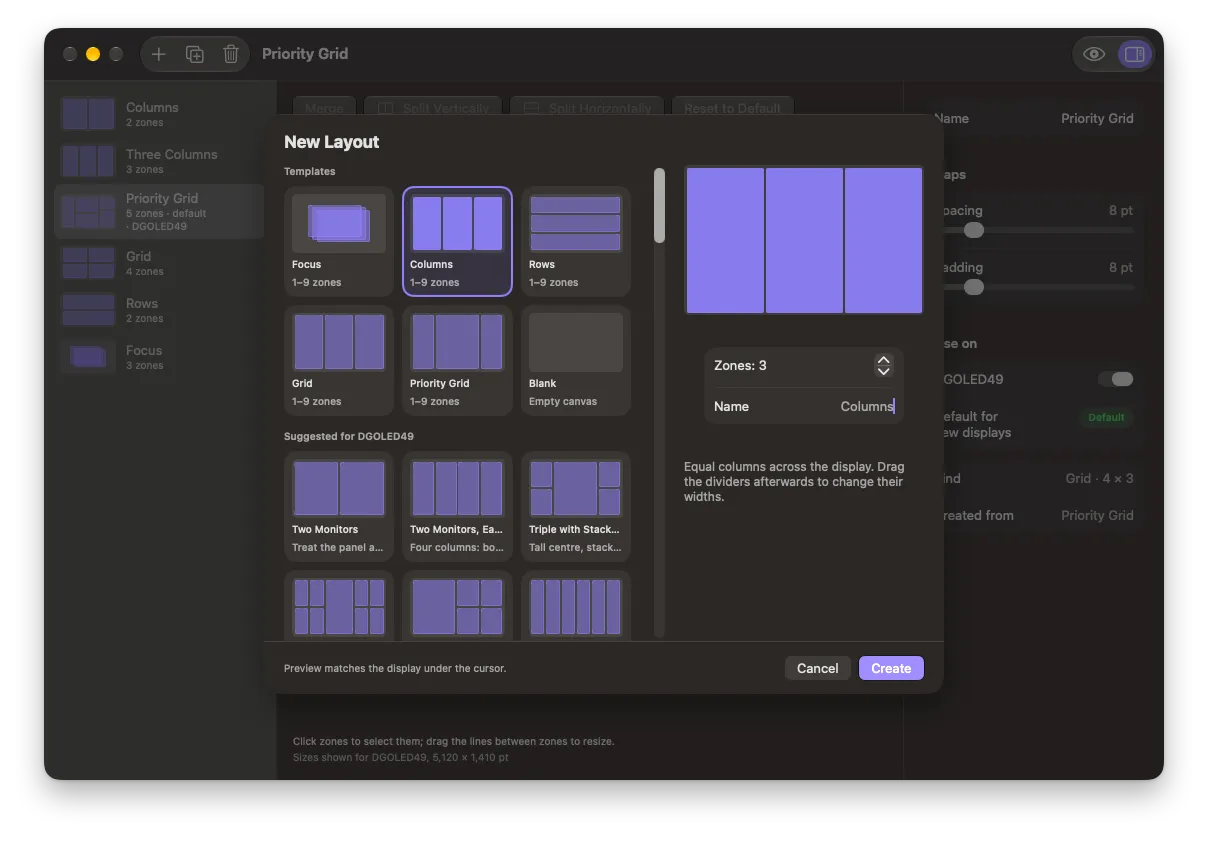Select Priority Grid layout in the sidebar

[x=159, y=211]
